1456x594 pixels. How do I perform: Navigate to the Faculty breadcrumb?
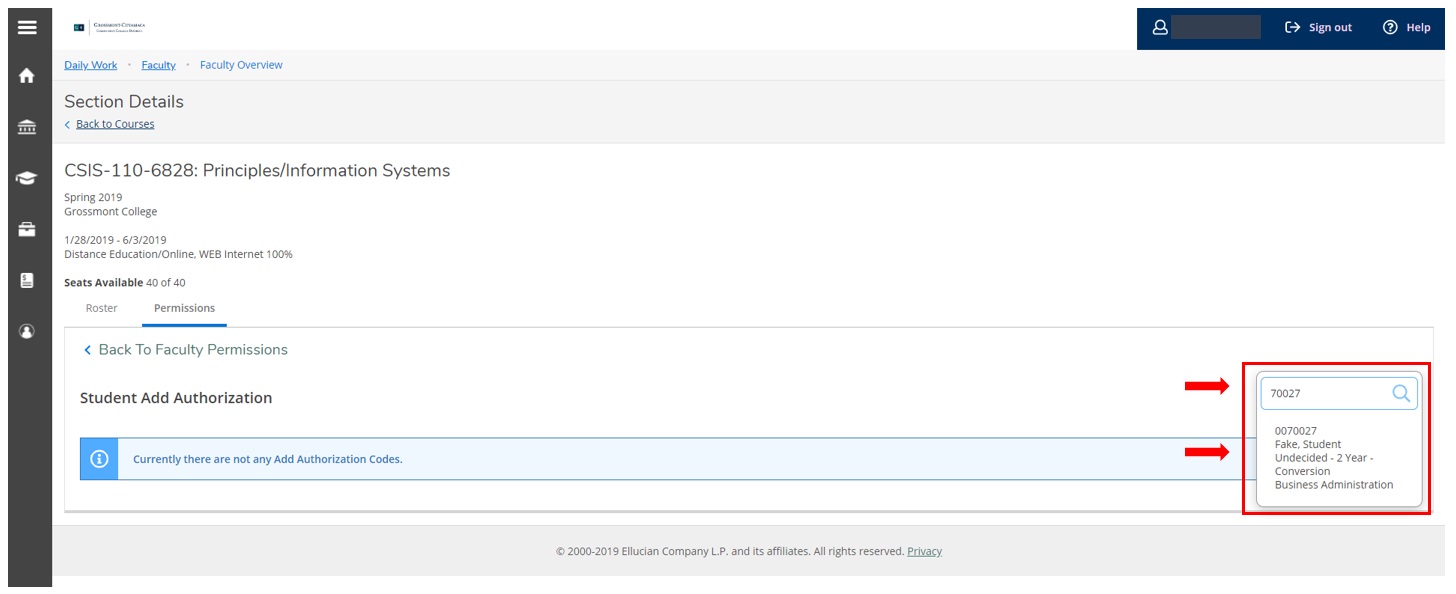point(158,64)
